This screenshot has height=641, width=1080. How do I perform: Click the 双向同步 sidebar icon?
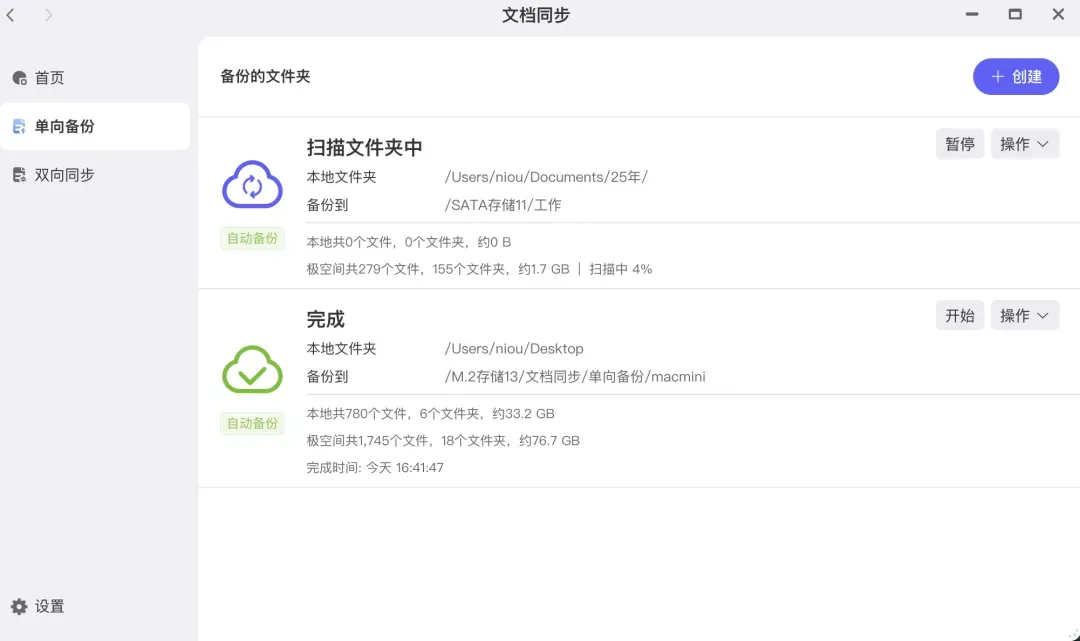pos(19,175)
